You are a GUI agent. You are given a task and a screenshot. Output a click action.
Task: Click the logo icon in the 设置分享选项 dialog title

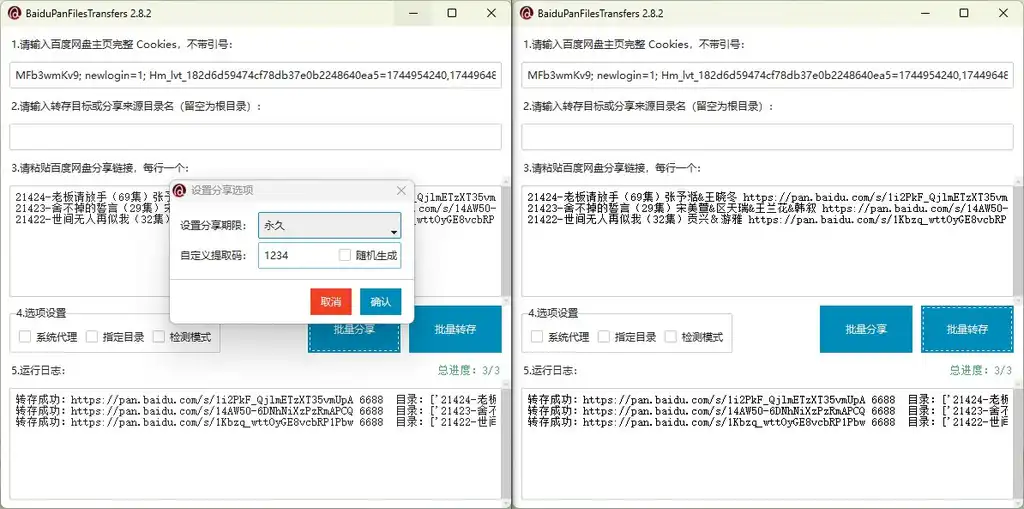[x=180, y=190]
